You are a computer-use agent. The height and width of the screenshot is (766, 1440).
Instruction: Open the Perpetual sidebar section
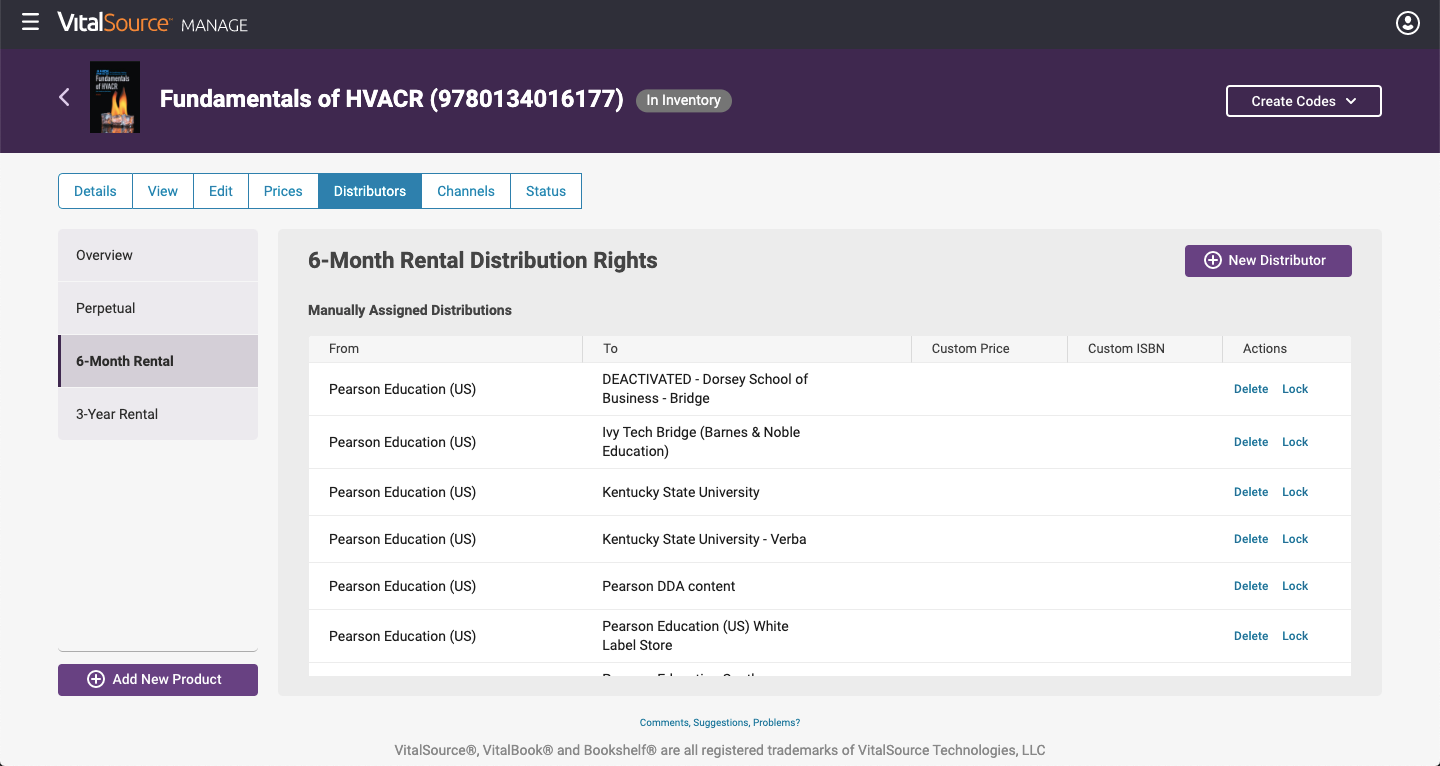[158, 308]
